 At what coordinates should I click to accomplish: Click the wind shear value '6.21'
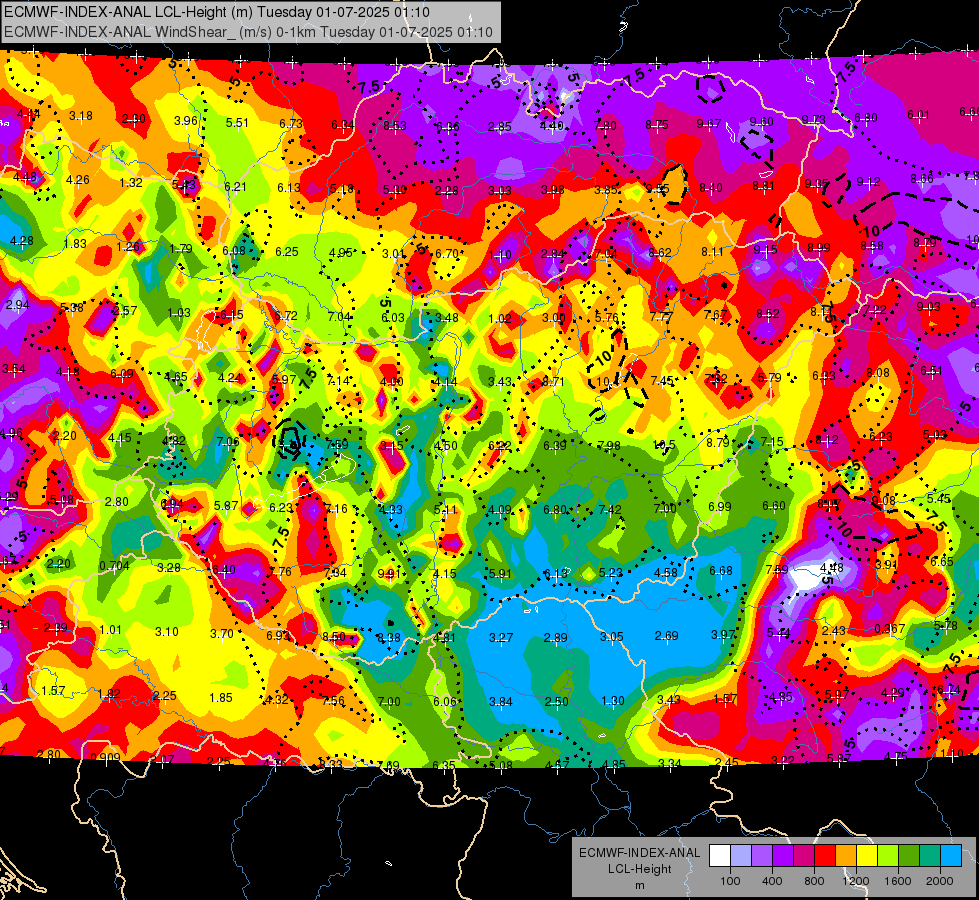point(235,186)
